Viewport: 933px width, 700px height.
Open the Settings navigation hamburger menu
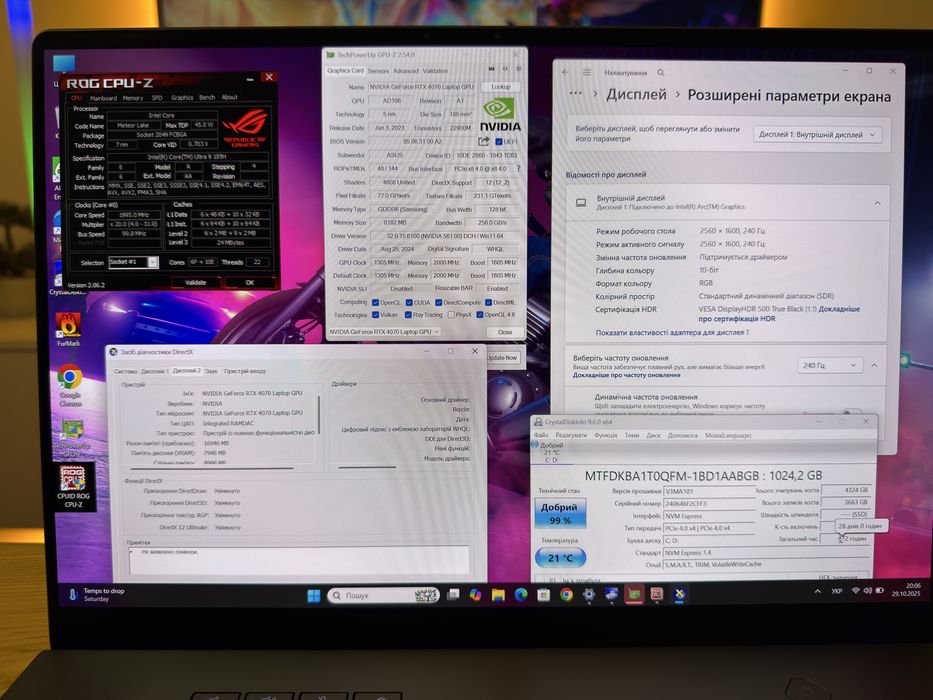(587, 72)
